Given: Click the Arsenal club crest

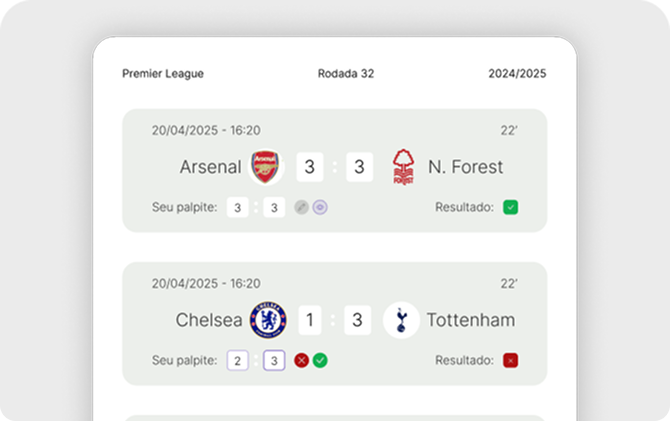Looking at the screenshot, I should click(265, 167).
